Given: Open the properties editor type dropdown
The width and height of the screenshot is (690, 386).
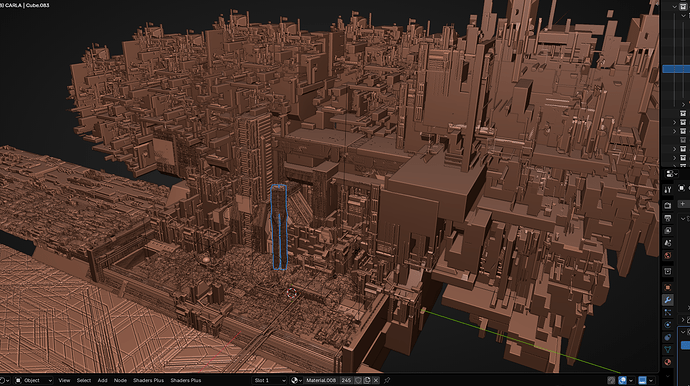Looking at the screenshot, I should 671,174.
